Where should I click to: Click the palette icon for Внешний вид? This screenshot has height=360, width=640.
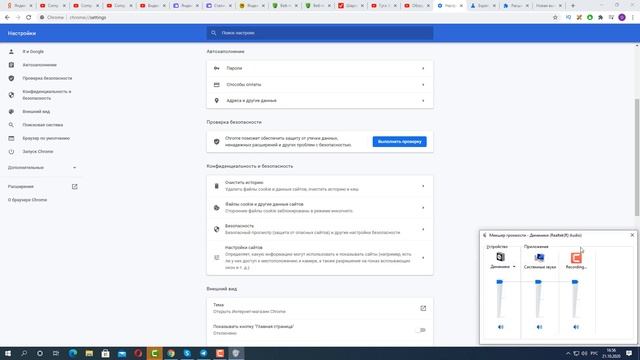tap(11, 111)
